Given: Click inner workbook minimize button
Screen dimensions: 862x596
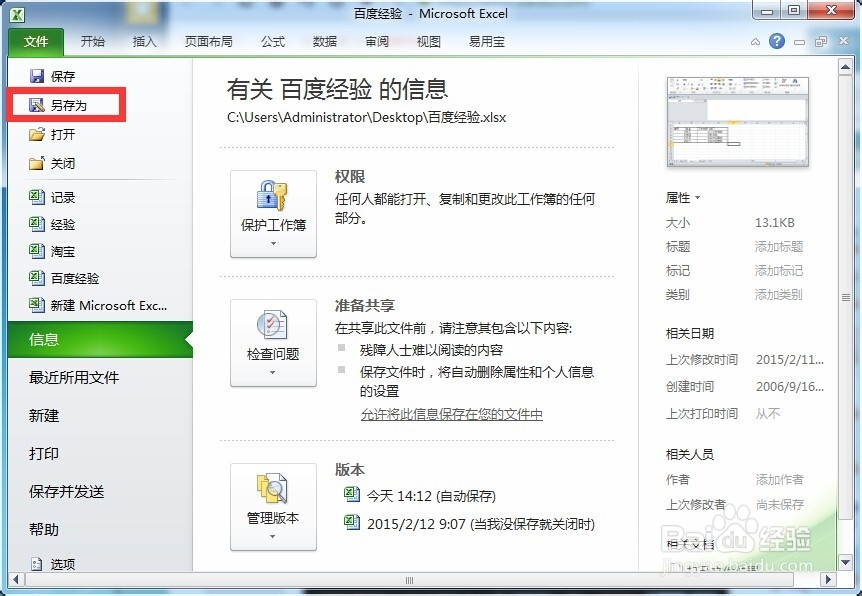Looking at the screenshot, I should point(799,42).
